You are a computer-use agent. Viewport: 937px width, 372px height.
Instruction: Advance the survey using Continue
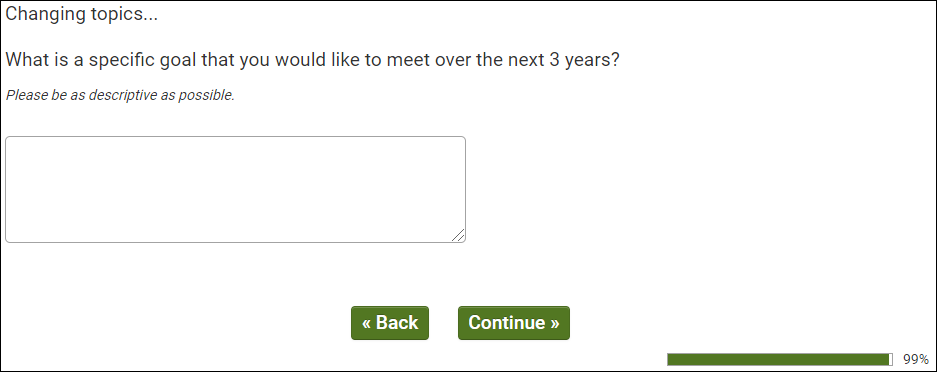tap(513, 323)
